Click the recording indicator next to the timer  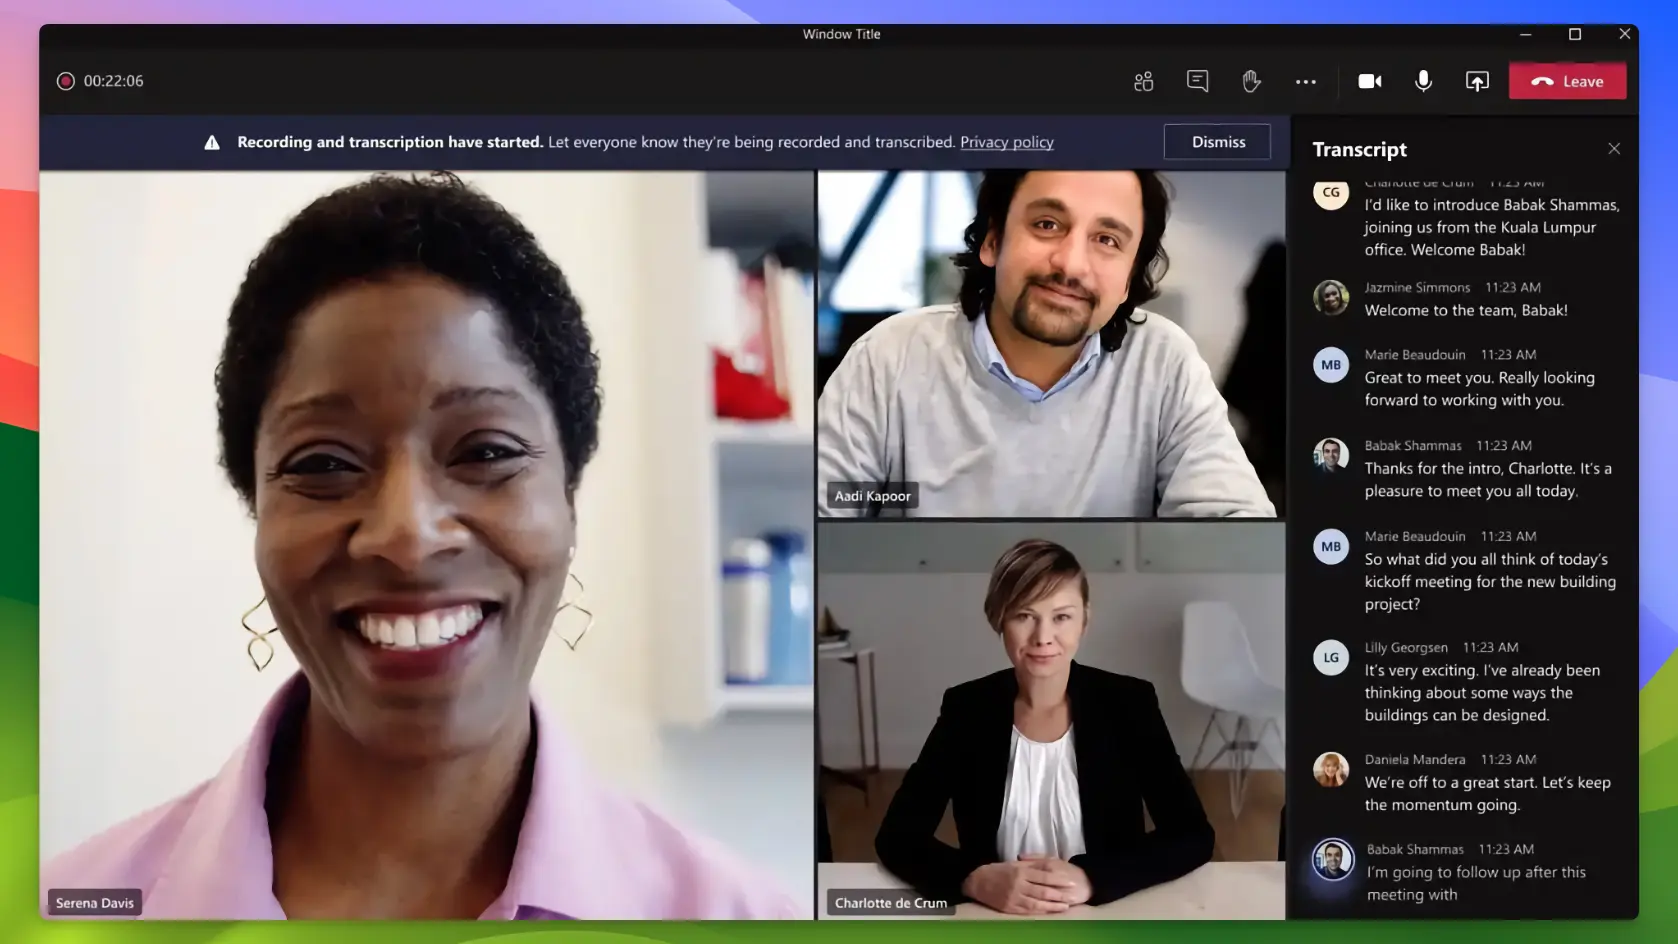[x=65, y=81]
